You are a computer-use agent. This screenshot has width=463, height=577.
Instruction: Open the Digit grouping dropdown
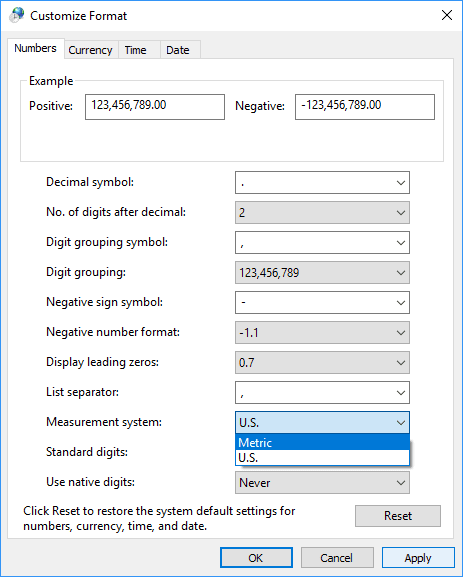322,273
